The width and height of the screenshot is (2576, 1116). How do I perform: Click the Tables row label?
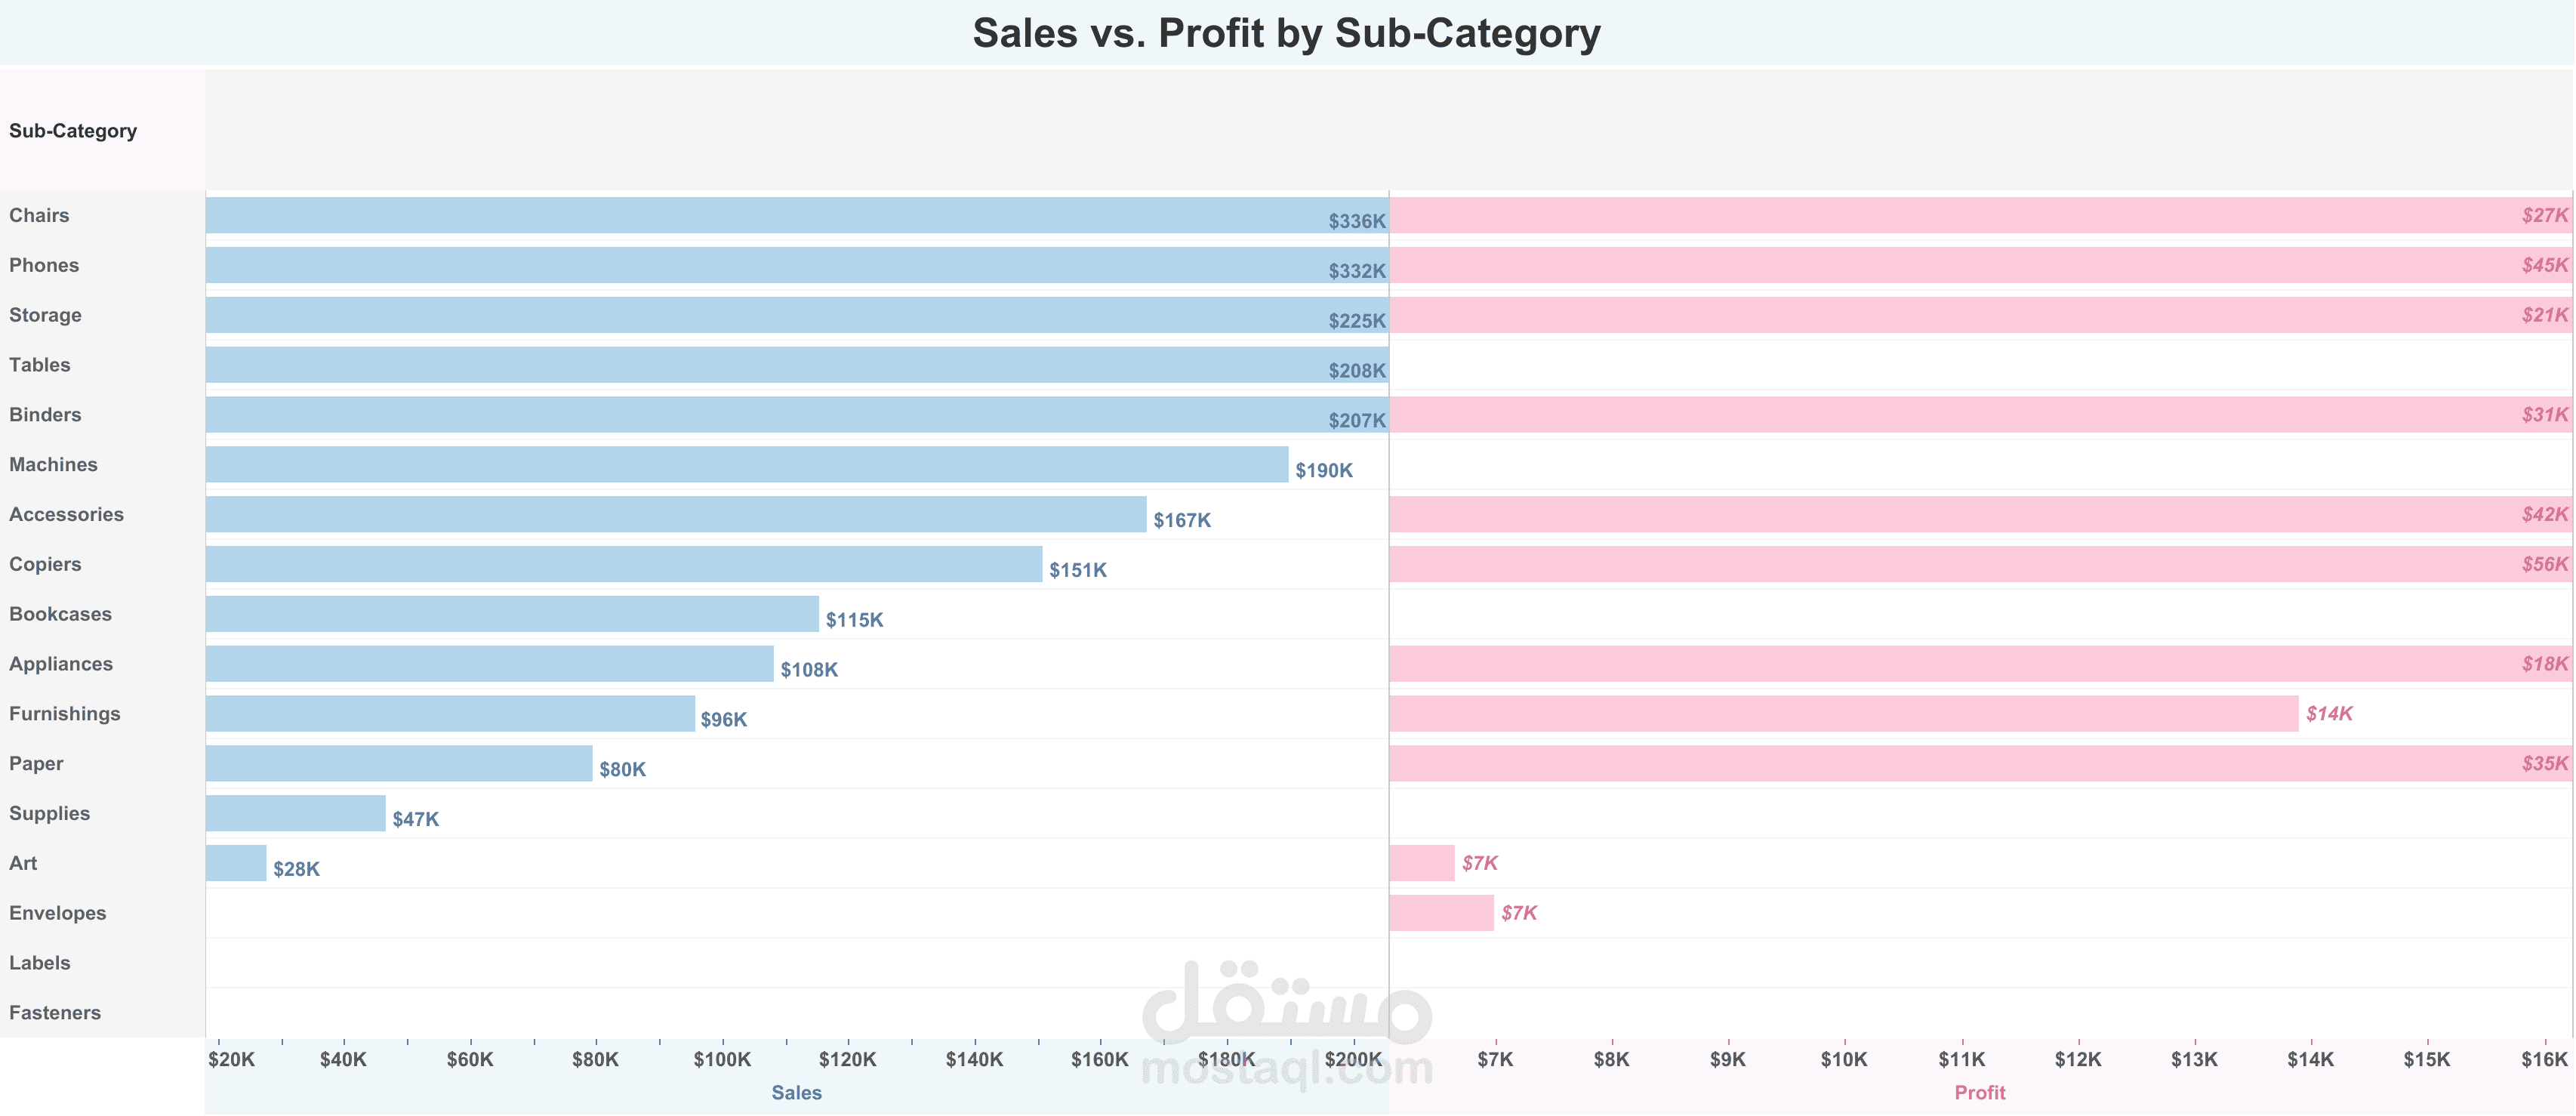point(40,365)
